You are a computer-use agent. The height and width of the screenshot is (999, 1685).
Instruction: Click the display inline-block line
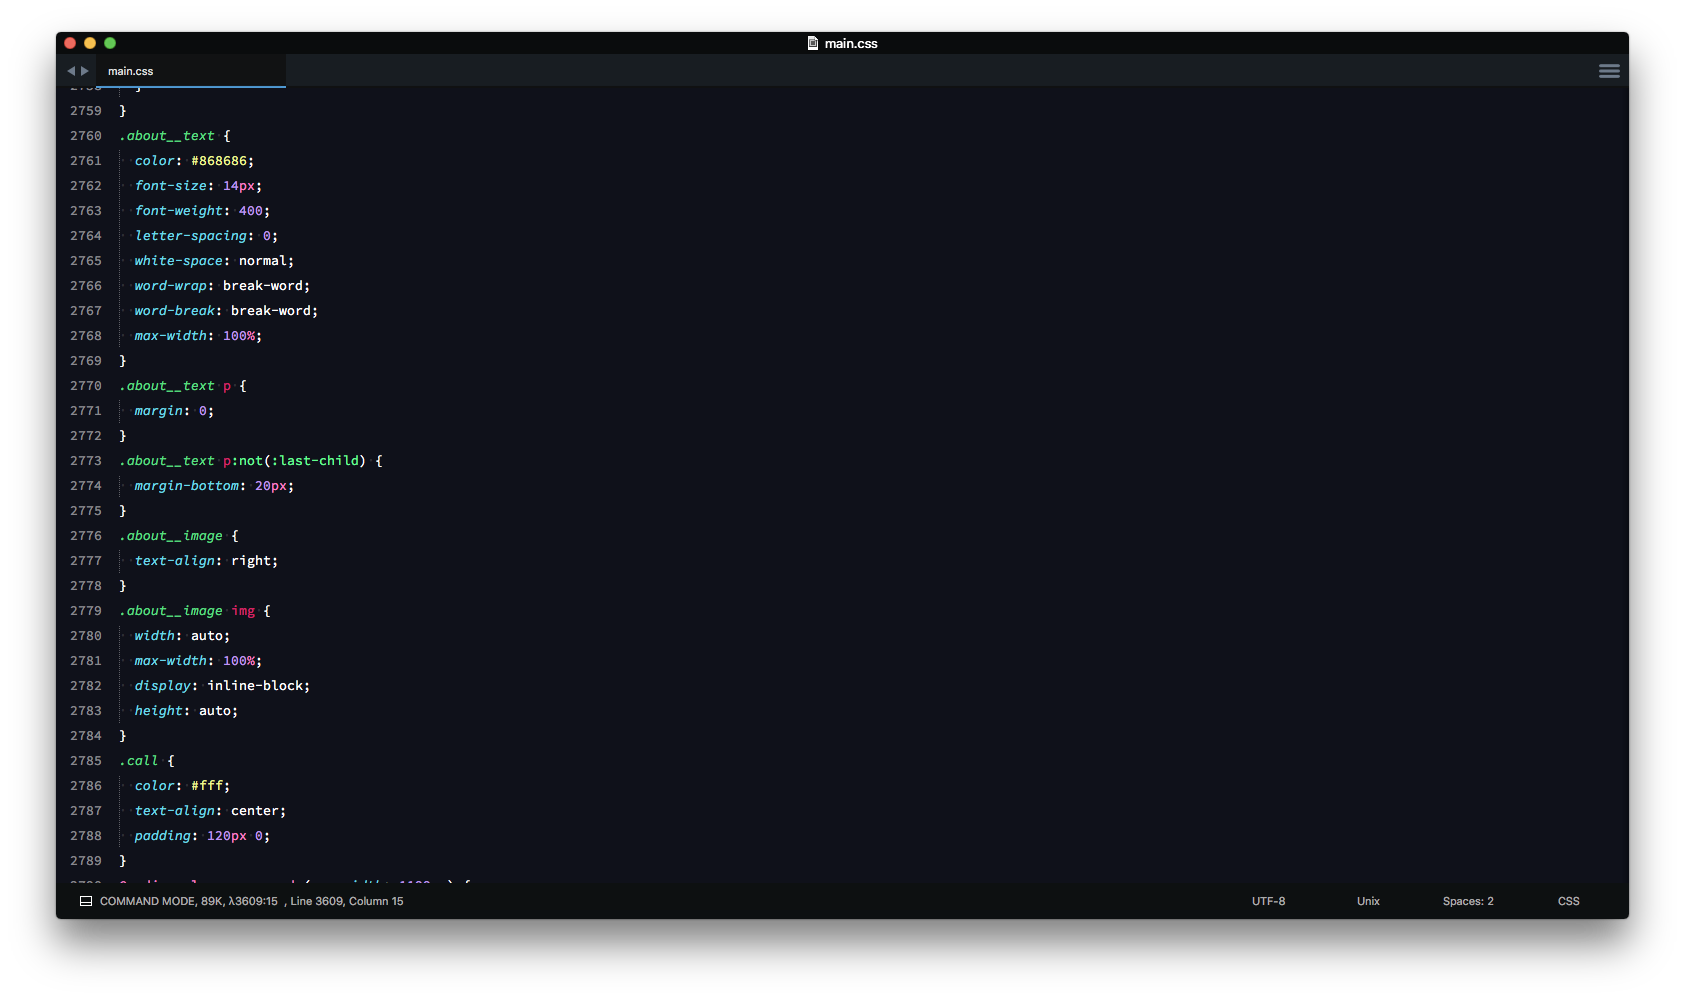[x=222, y=686]
